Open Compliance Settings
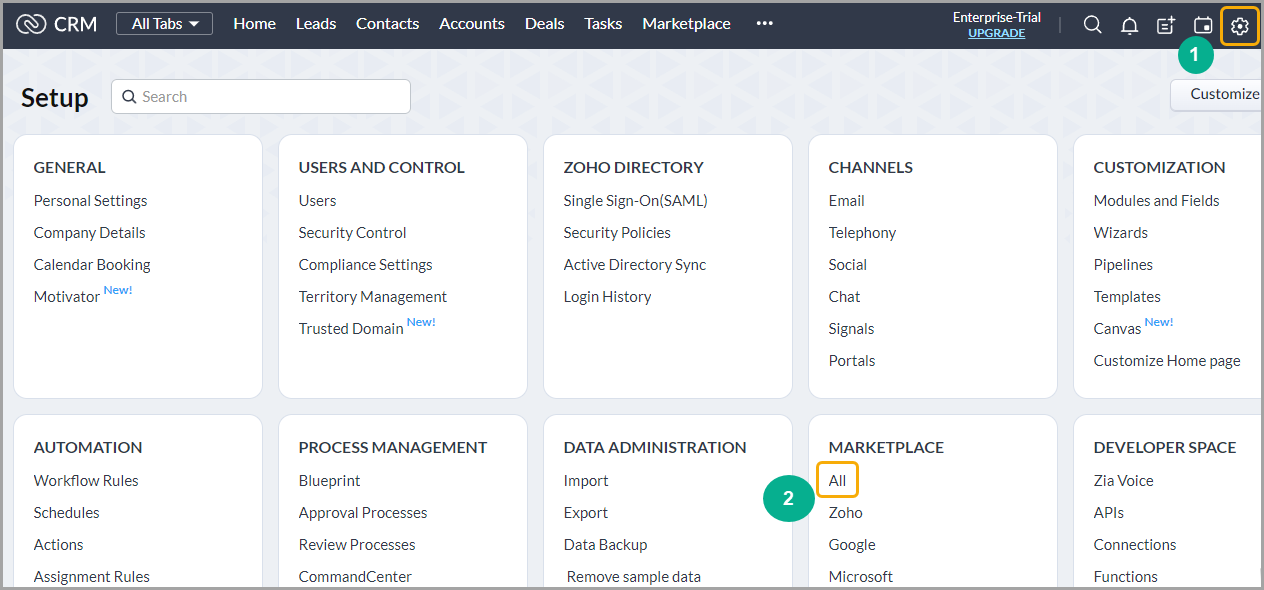 365,265
